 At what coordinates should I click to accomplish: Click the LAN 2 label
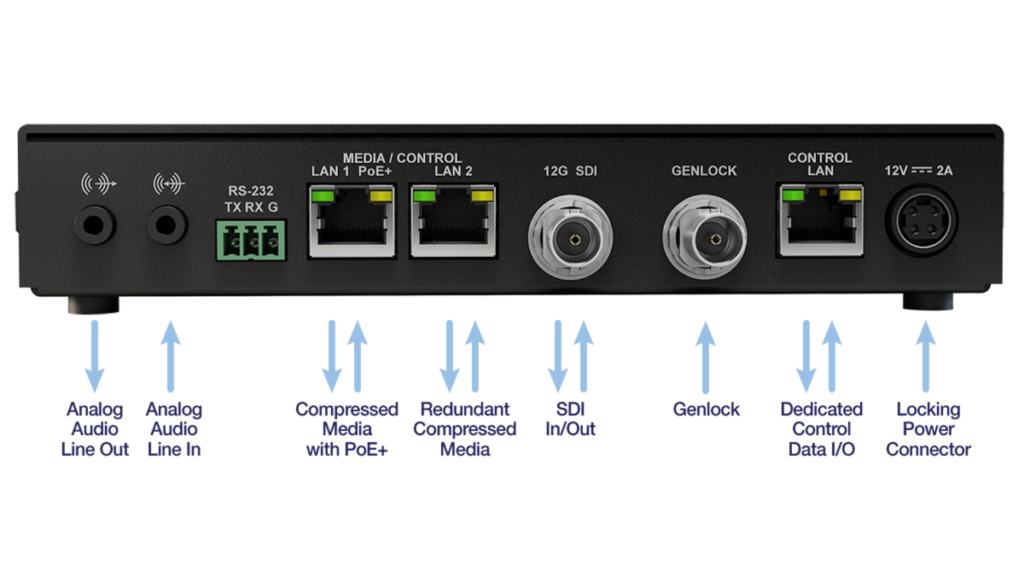point(453,171)
